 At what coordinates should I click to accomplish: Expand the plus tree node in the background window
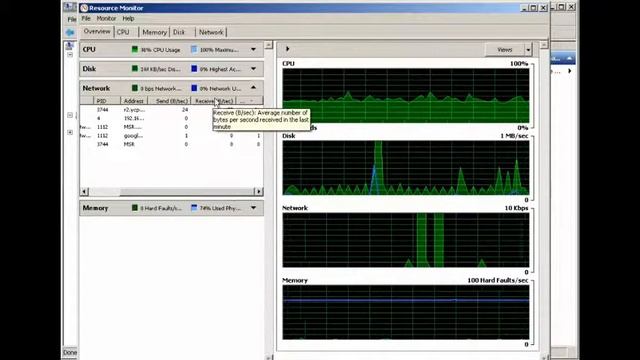pos(70,132)
